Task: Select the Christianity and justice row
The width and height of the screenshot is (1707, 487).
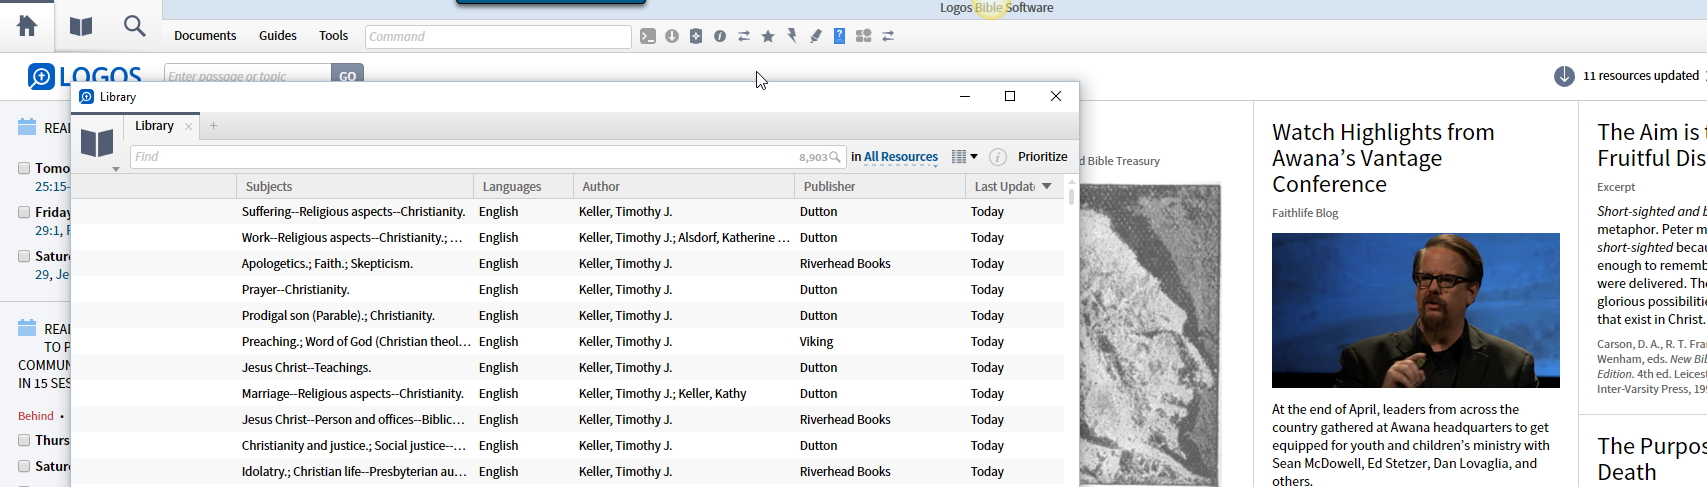Action: point(568,445)
